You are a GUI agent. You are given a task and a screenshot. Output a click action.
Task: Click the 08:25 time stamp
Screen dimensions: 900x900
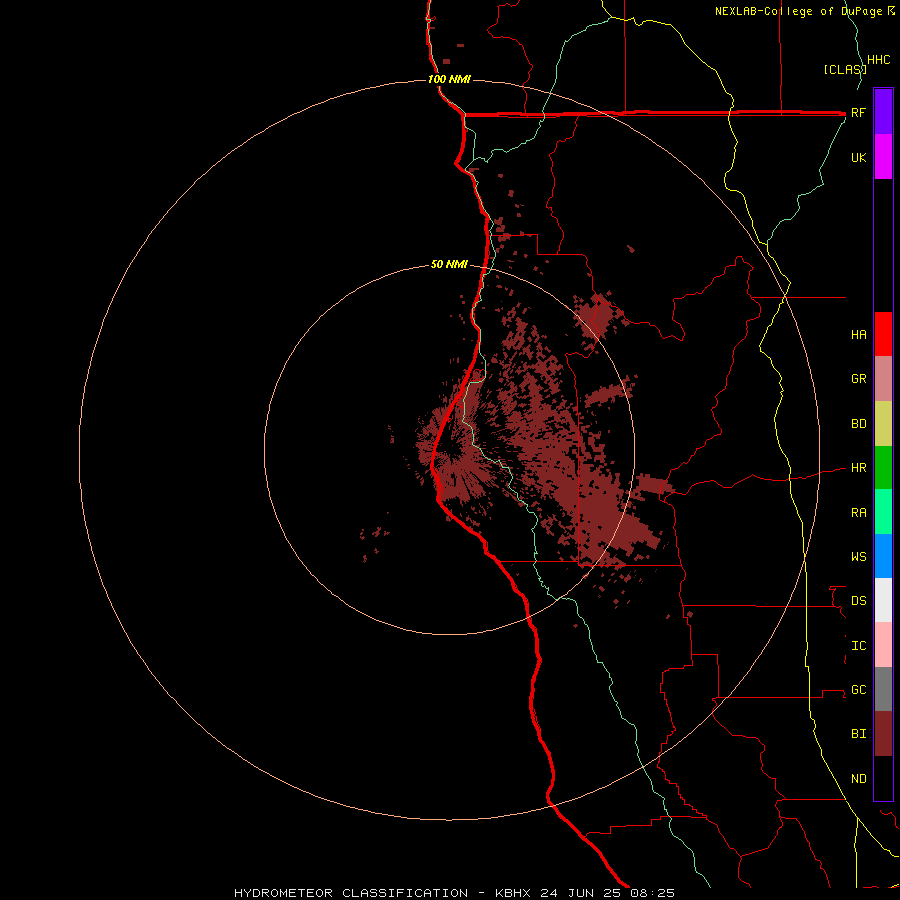(652, 893)
